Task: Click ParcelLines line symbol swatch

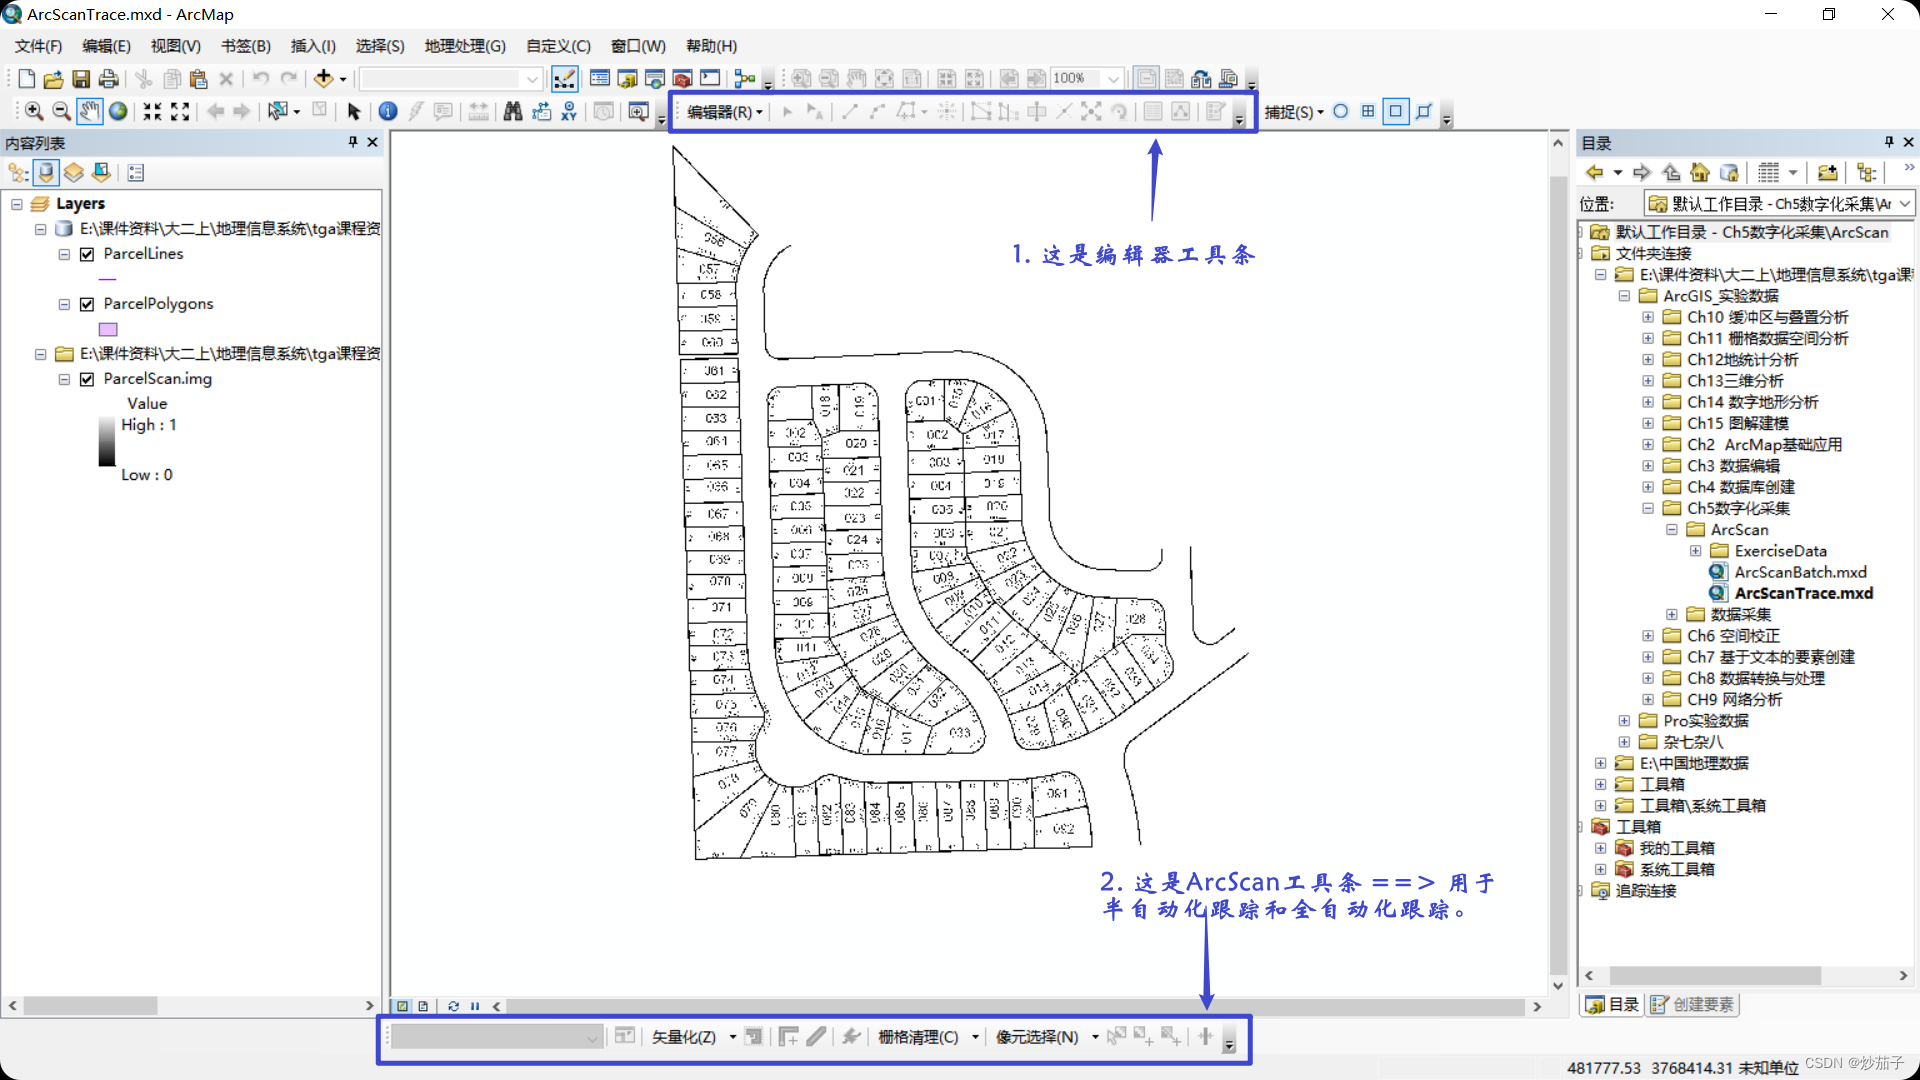Action: pos(108,279)
